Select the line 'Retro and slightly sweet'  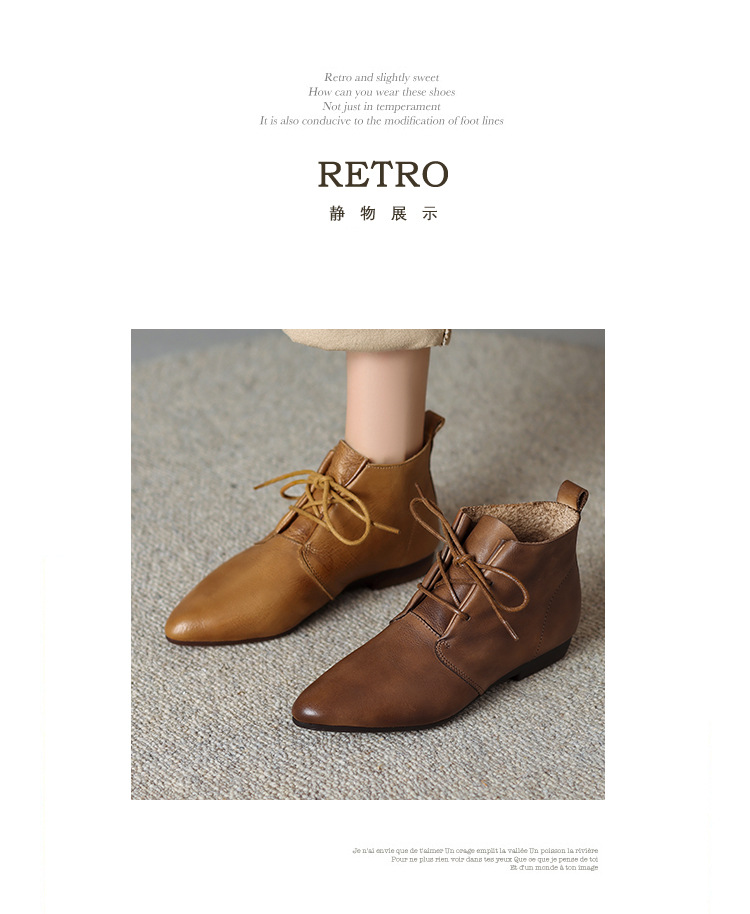[x=382, y=77]
